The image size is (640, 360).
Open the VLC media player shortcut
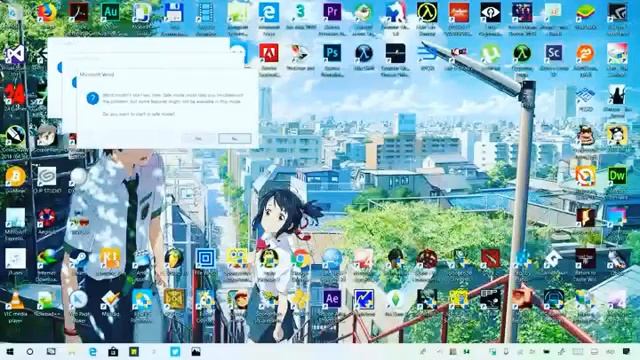[15, 301]
